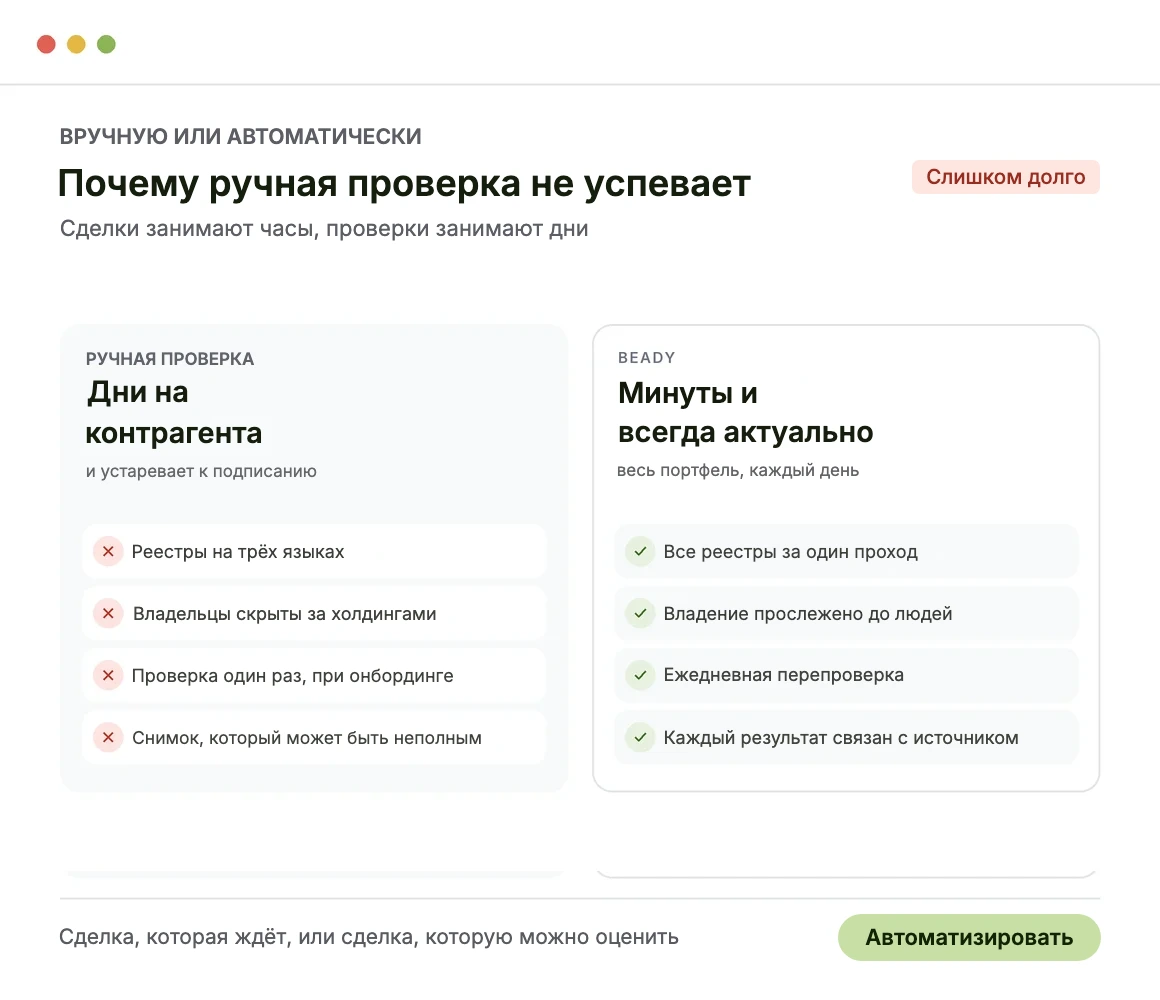Image resolution: width=1160 pixels, height=1000 pixels.
Task: Select the row text Проверка один раз, при онбординге
Action: (292, 676)
